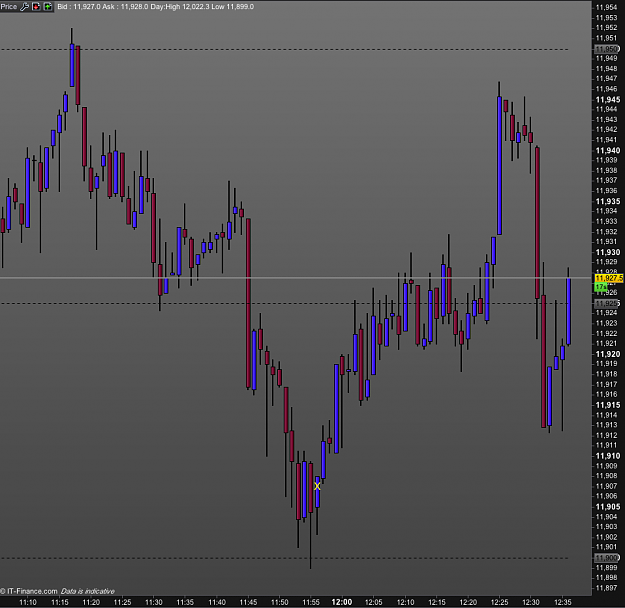Click the Data is indicative notice
The width and height of the screenshot is (625, 608).
pyautogui.click(x=88, y=591)
